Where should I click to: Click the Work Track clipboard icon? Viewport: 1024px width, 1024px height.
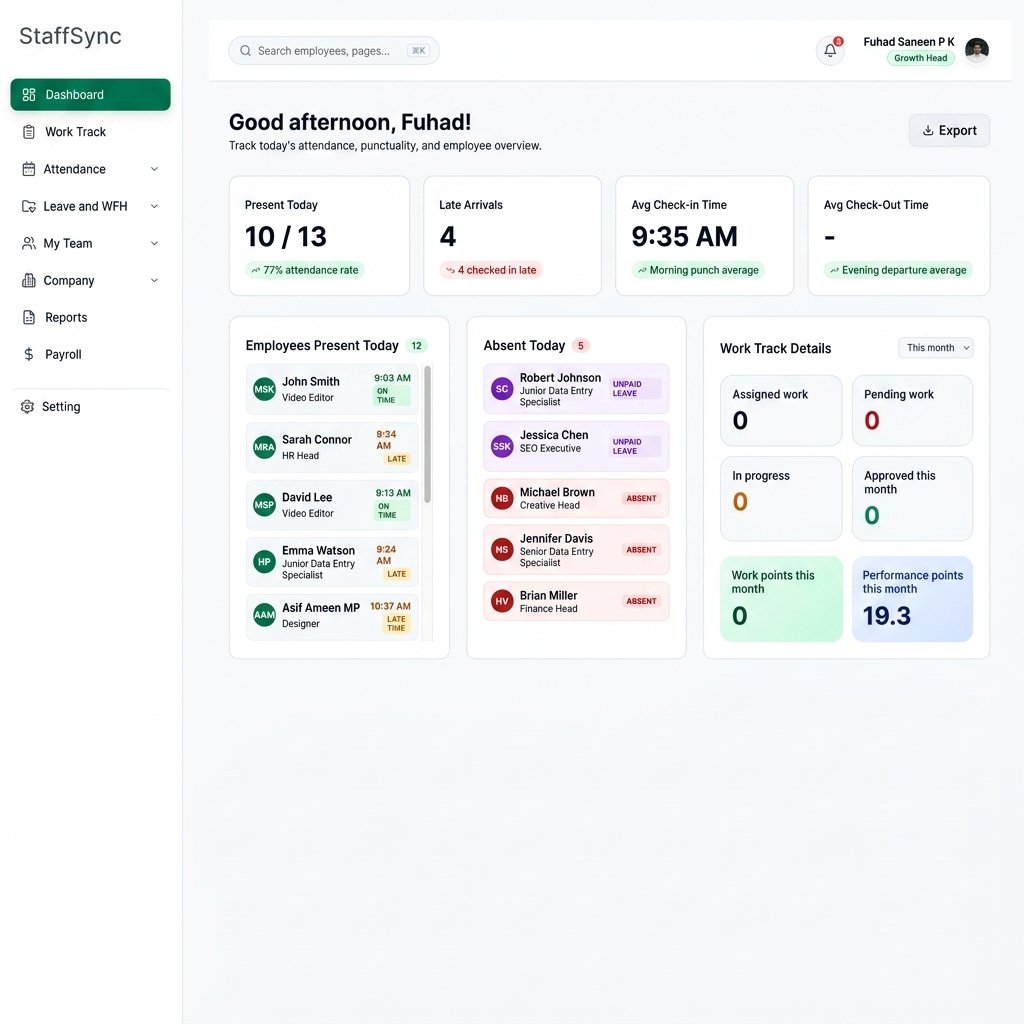29,132
